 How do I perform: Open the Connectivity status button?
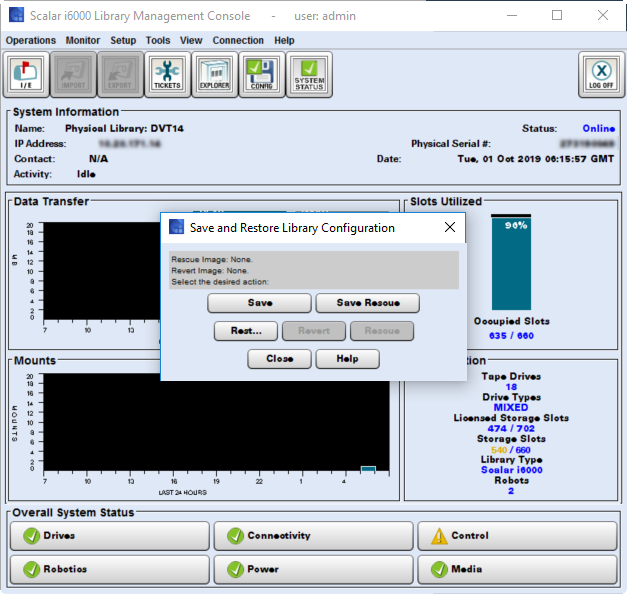[x=314, y=536]
